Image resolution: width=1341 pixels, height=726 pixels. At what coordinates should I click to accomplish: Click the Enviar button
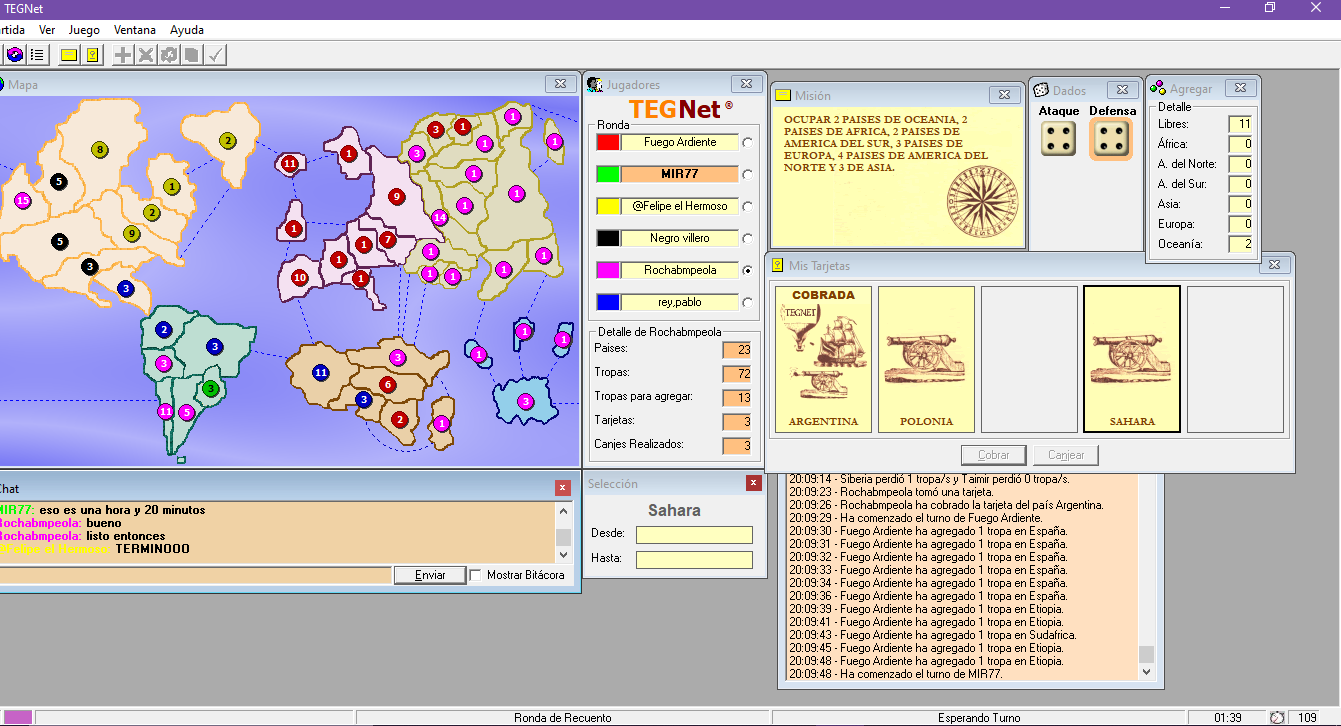click(429, 575)
